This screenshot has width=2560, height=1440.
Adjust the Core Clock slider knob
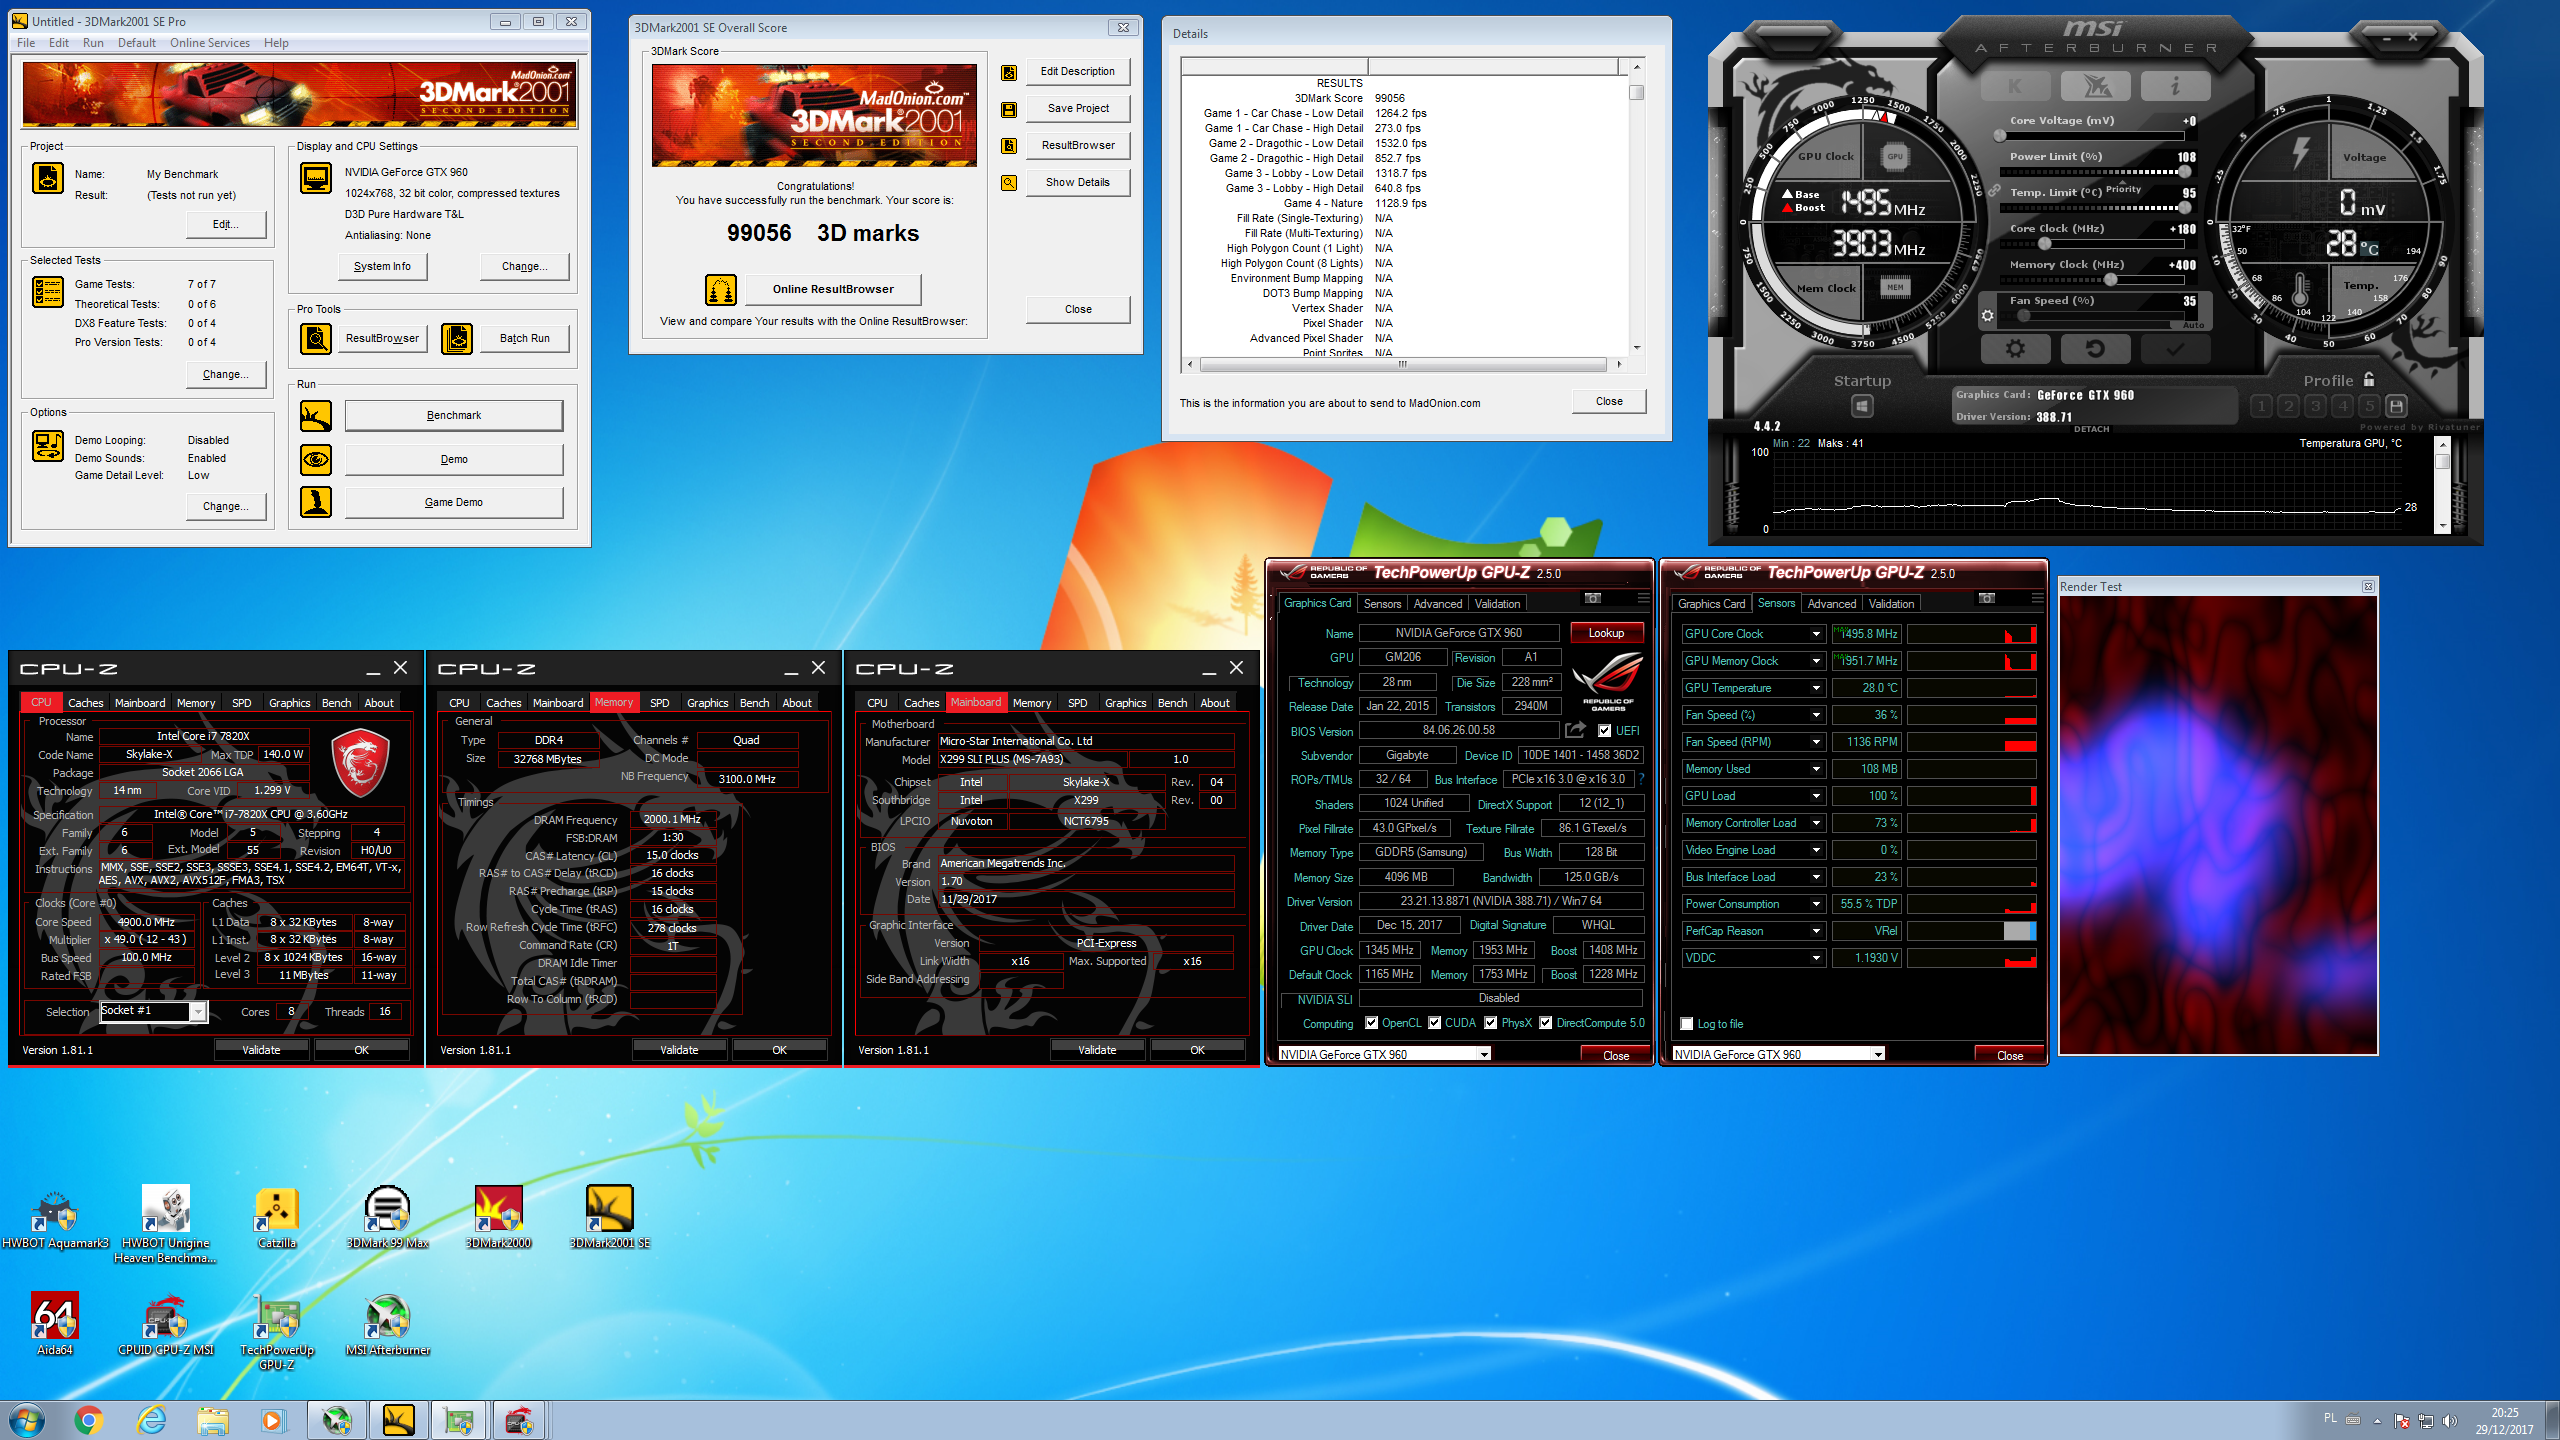pyautogui.click(x=2044, y=243)
